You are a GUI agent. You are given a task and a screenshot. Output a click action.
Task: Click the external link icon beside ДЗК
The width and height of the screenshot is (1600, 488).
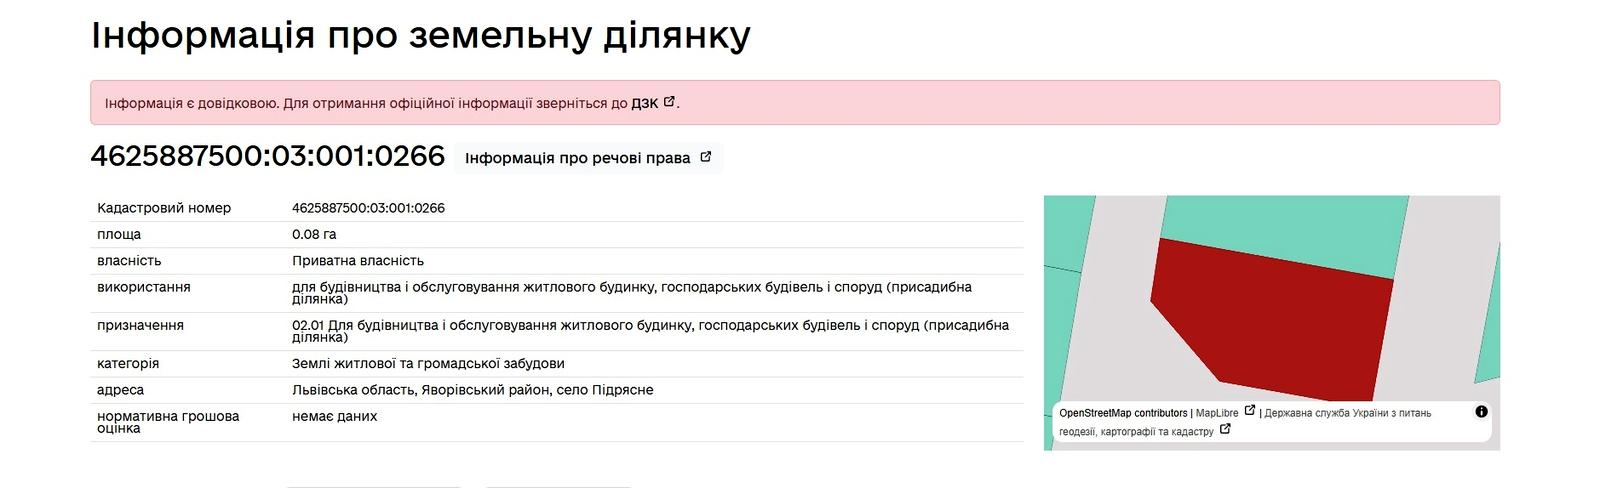tap(669, 102)
